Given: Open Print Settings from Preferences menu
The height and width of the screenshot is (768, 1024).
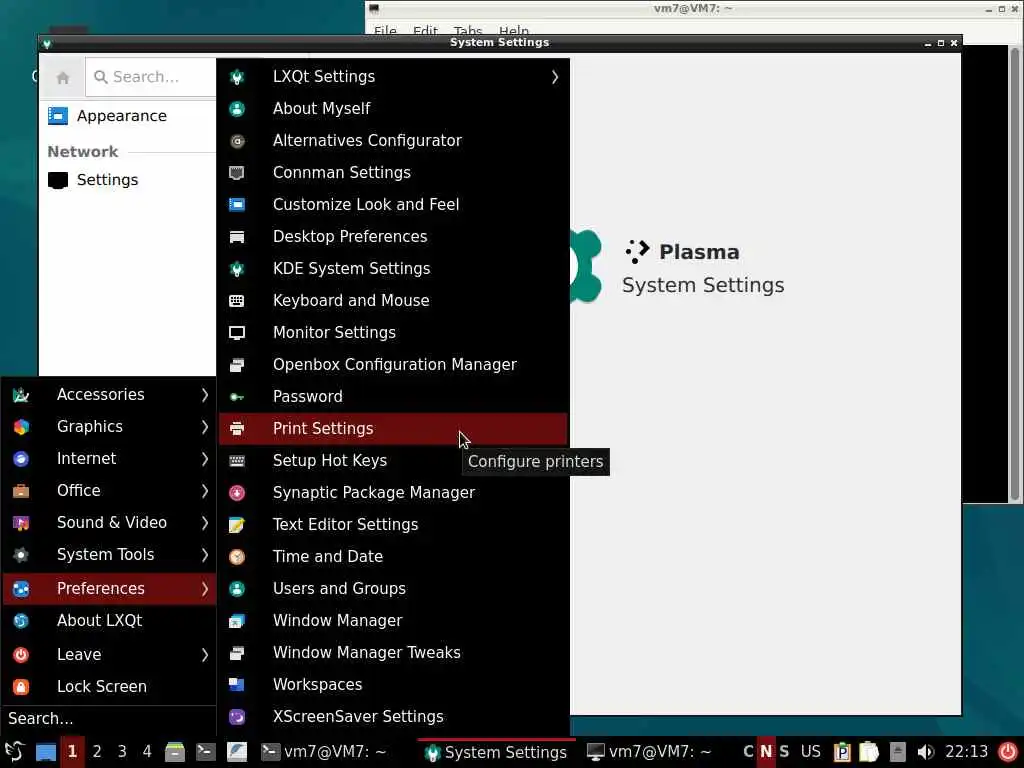Looking at the screenshot, I should [x=392, y=428].
